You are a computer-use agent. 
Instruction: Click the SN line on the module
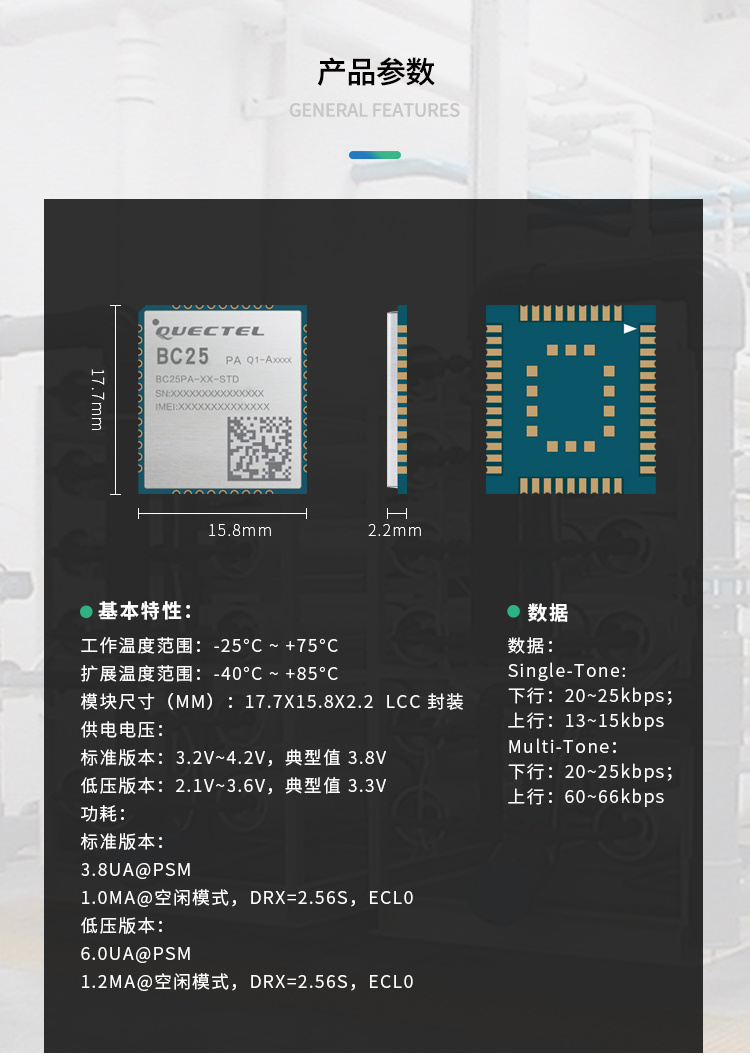(209, 393)
